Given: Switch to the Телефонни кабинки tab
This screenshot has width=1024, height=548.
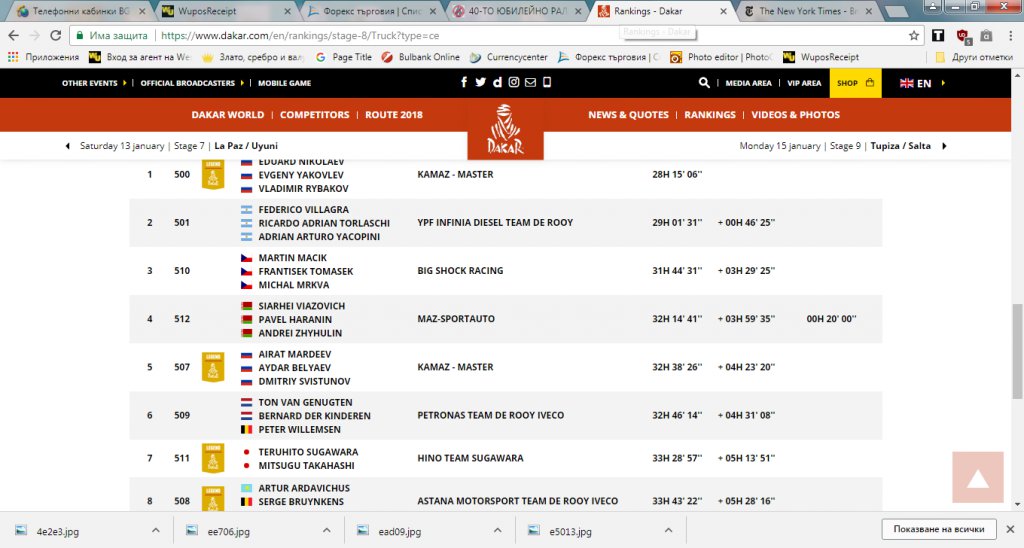Looking at the screenshot, I should 82,11.
